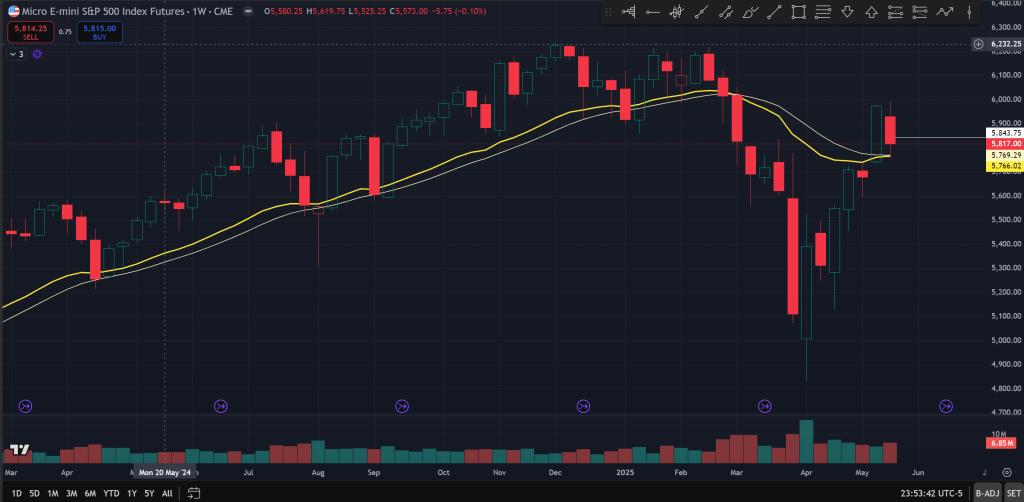Image resolution: width=1024 pixels, height=502 pixels.
Task: Click the TradingView logo on chart
Action: click(x=18, y=449)
